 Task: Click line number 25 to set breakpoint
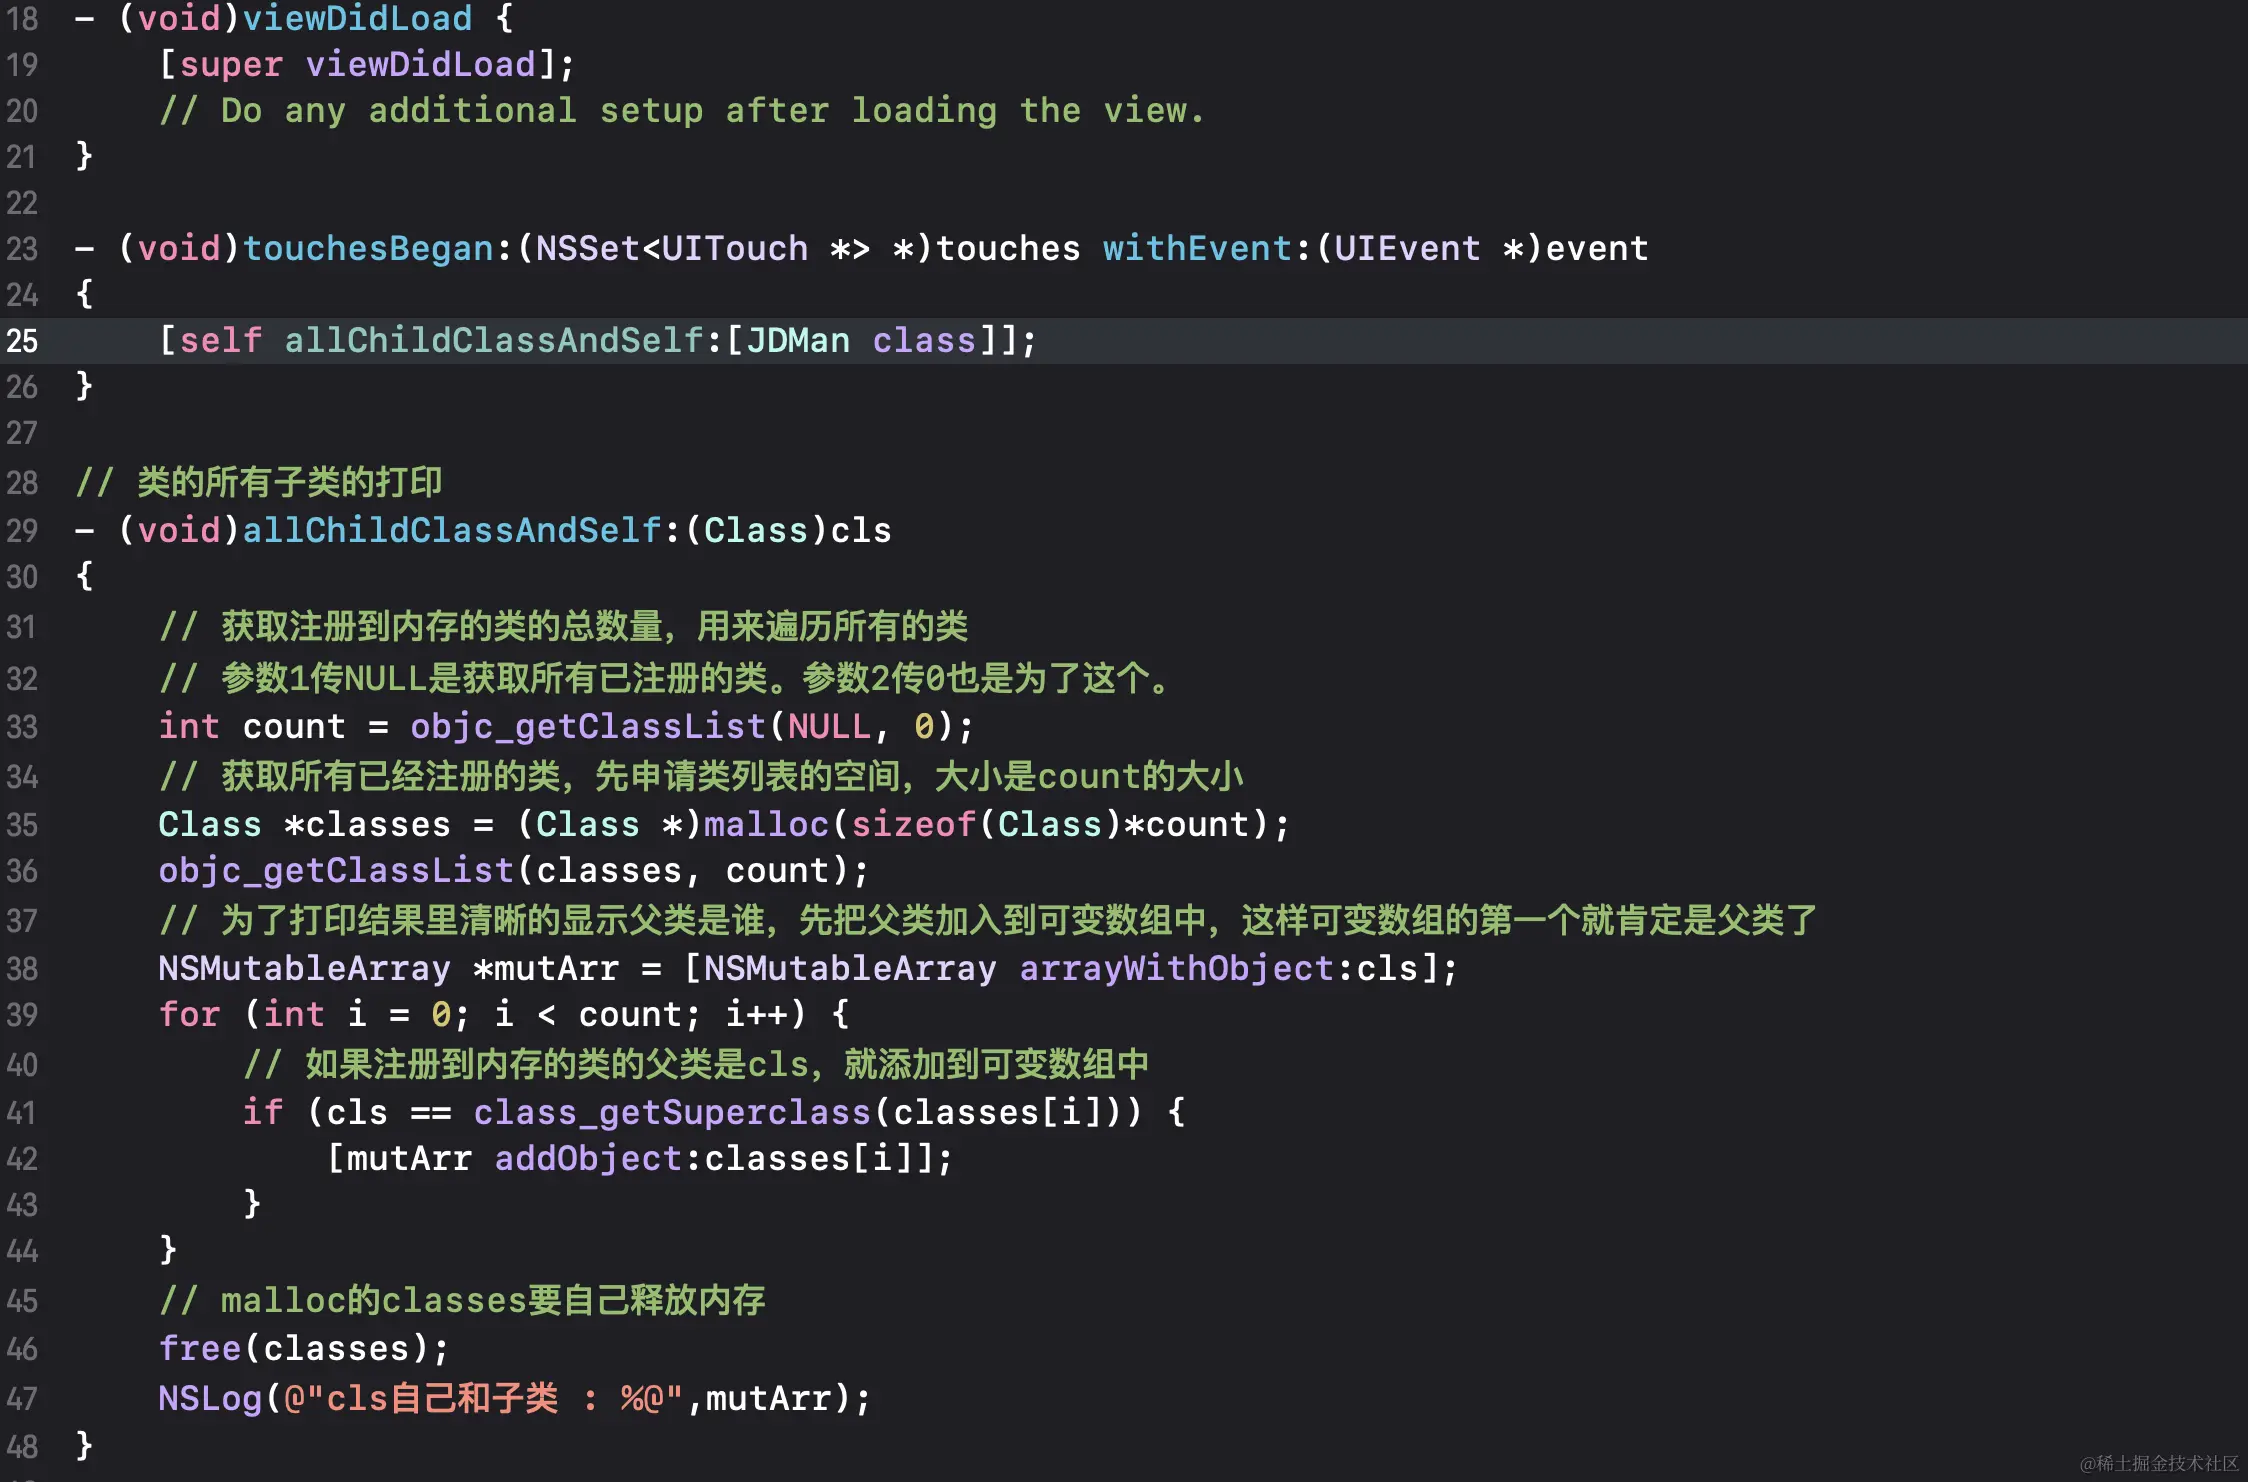click(x=21, y=341)
